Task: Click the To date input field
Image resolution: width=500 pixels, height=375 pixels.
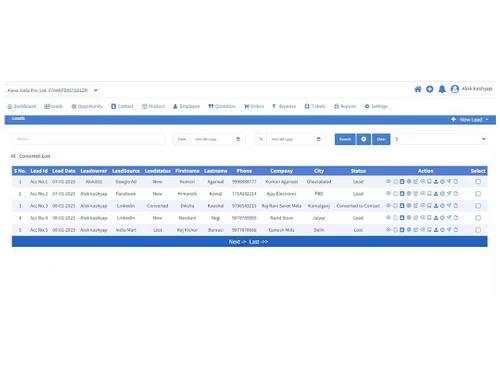Action: pyautogui.click(x=296, y=139)
